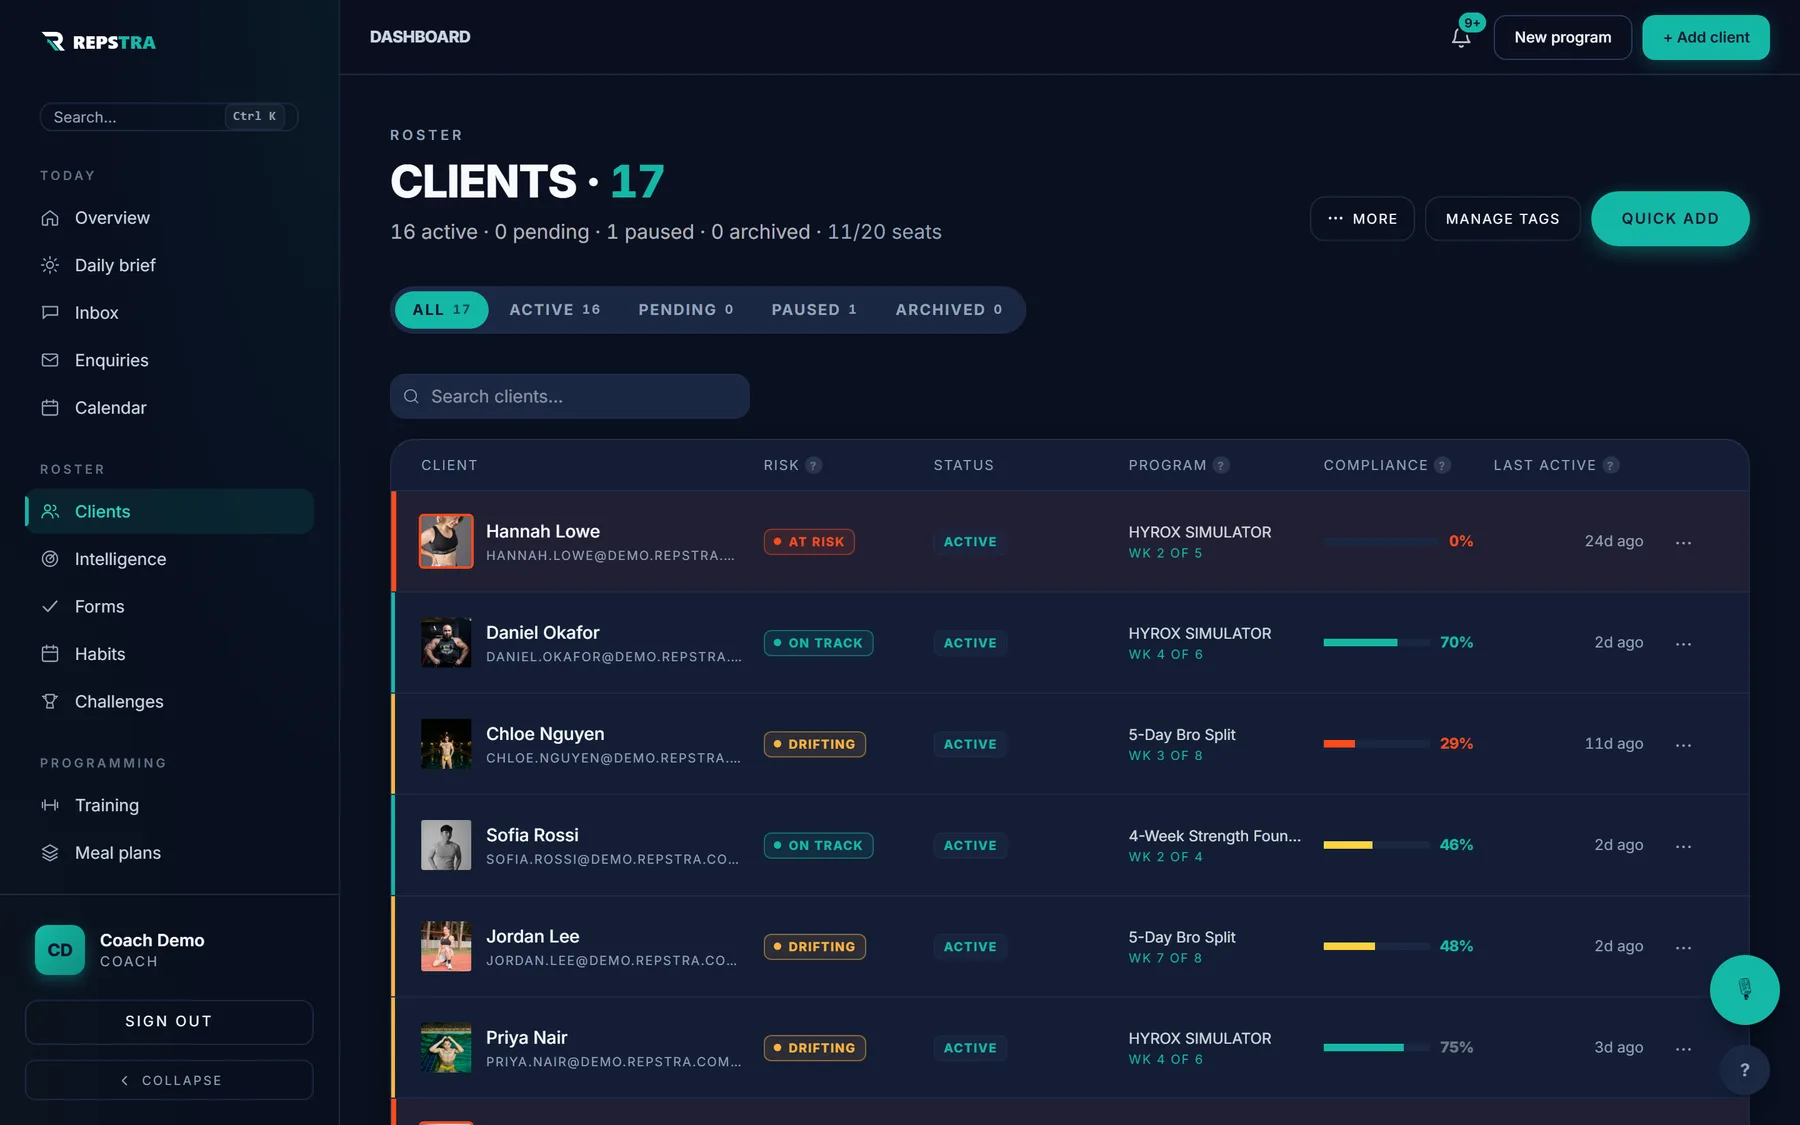The width and height of the screenshot is (1800, 1125).
Task: Open the notifications bell
Action: [x=1461, y=37]
